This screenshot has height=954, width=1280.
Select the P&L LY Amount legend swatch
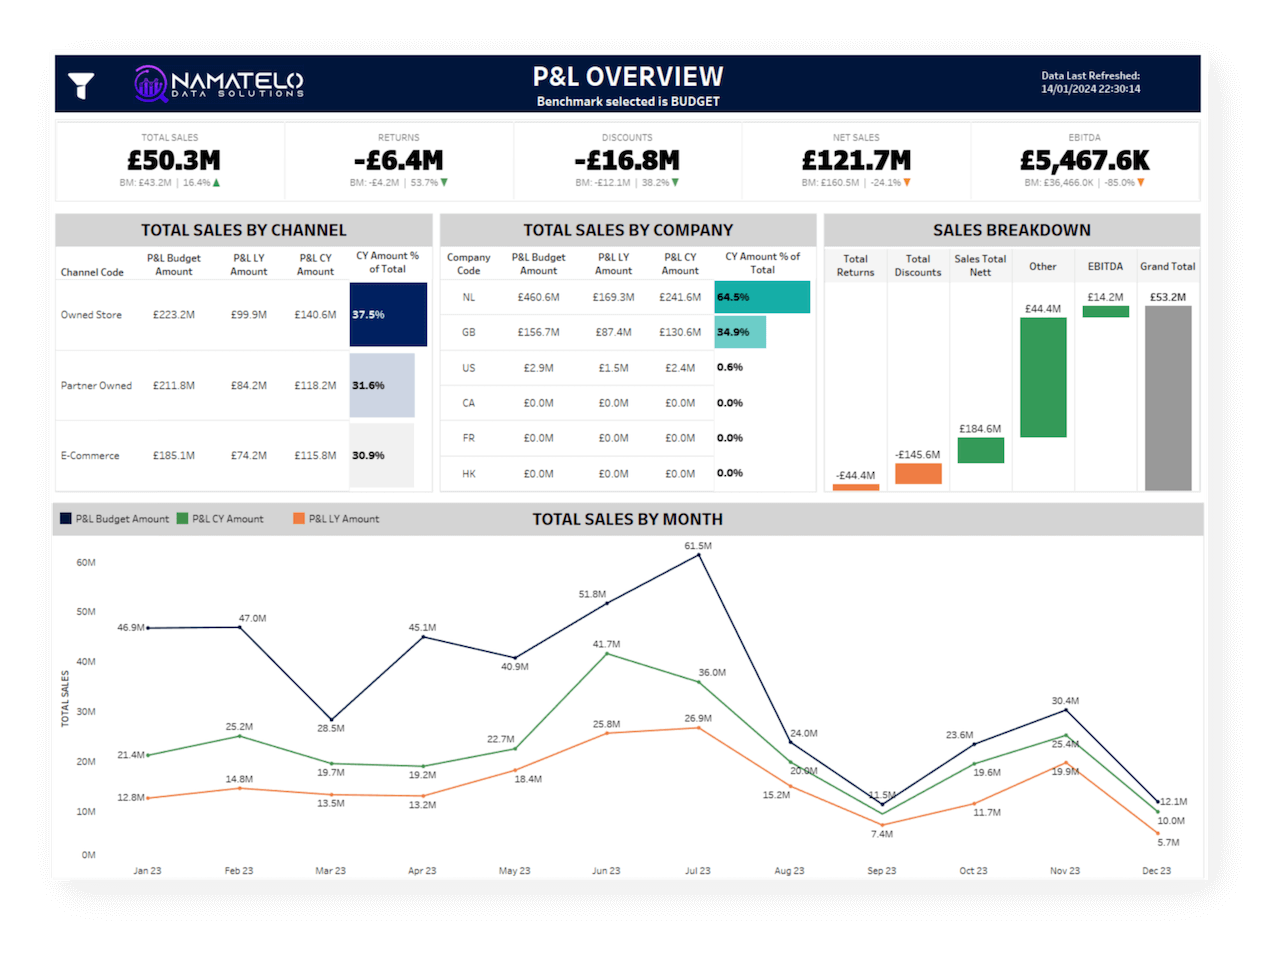click(299, 519)
